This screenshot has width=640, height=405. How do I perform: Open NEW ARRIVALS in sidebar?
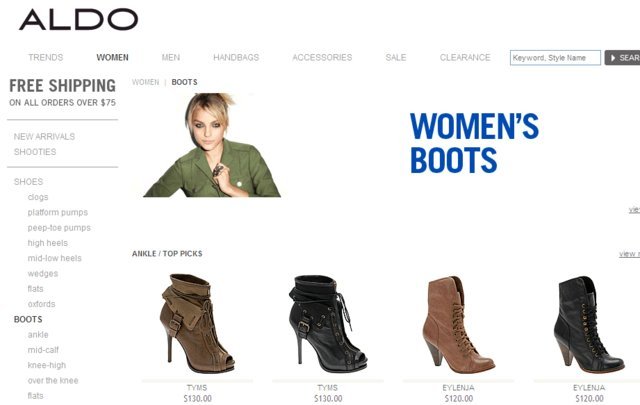pos(44,136)
